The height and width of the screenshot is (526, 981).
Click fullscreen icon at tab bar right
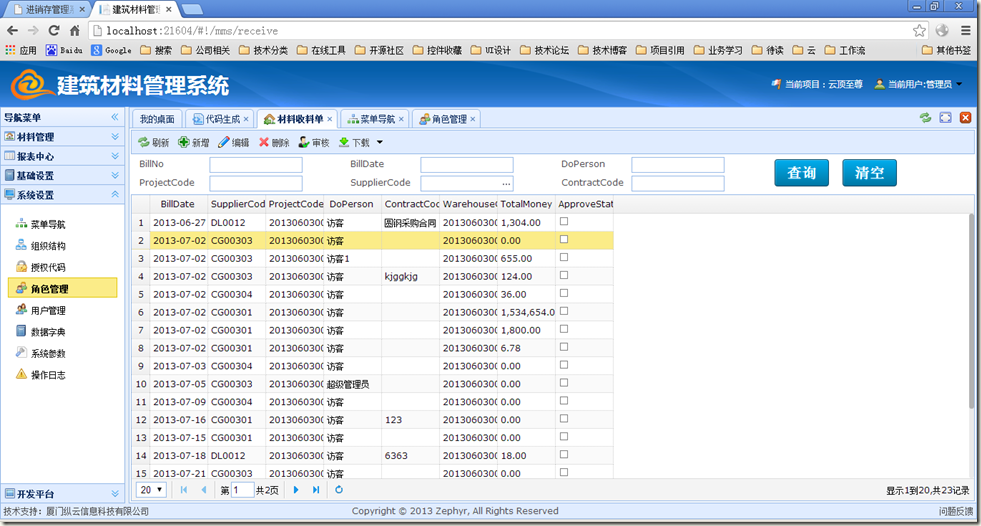point(945,118)
